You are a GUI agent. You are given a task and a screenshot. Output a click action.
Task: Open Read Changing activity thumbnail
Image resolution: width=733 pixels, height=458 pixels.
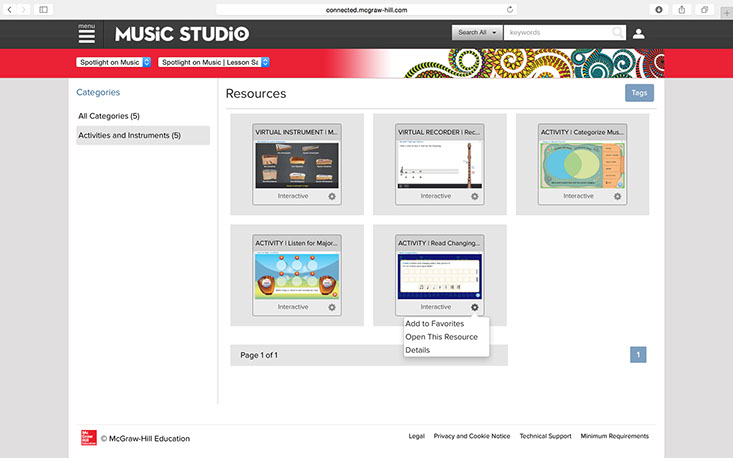(x=439, y=276)
